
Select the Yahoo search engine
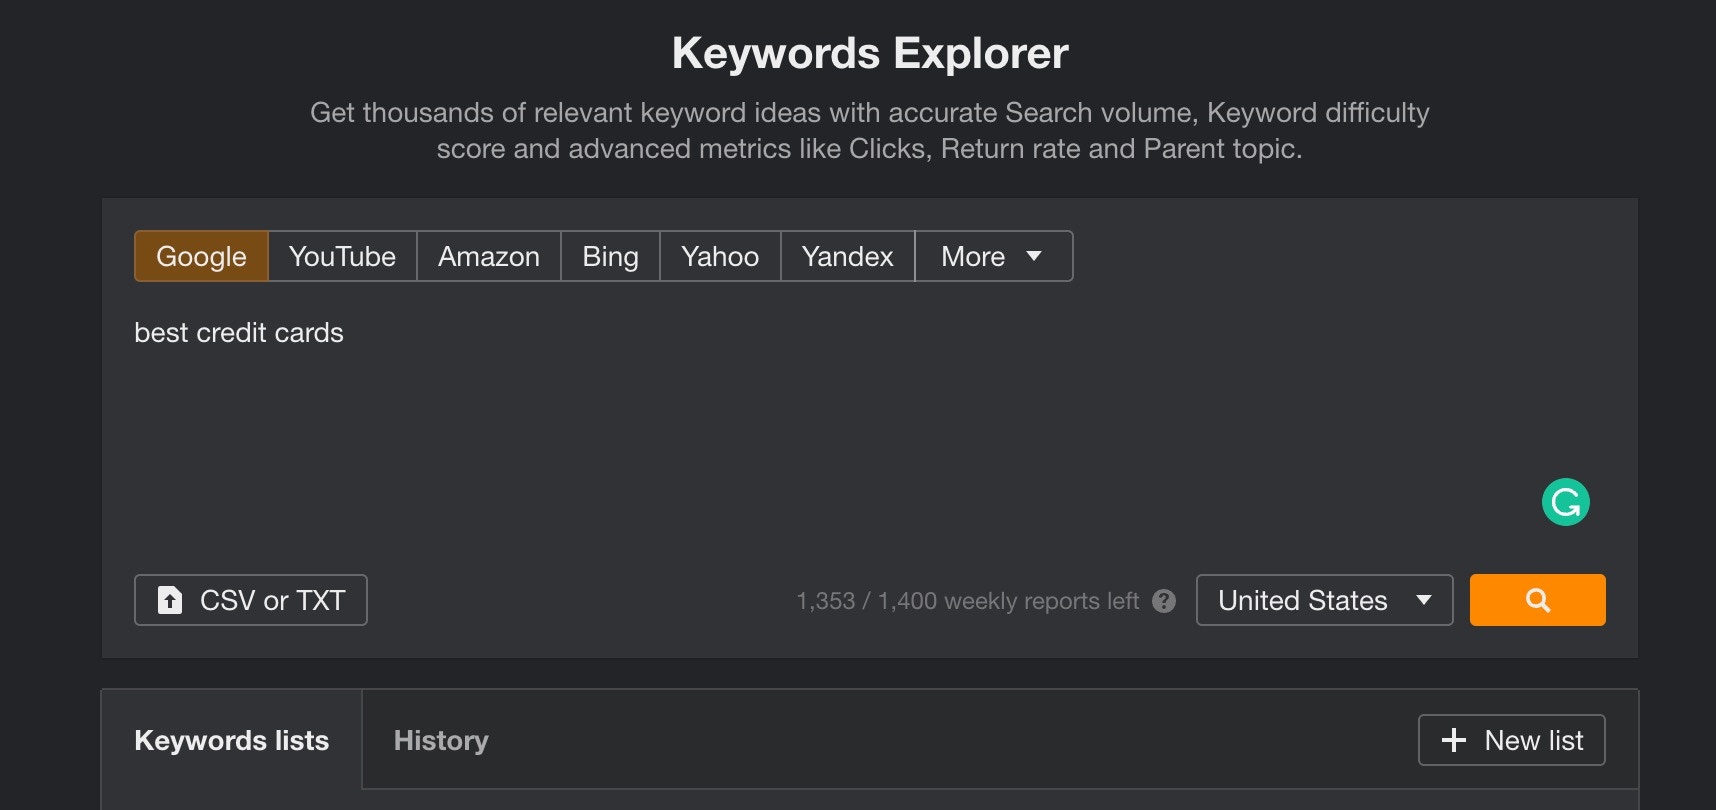pos(719,256)
